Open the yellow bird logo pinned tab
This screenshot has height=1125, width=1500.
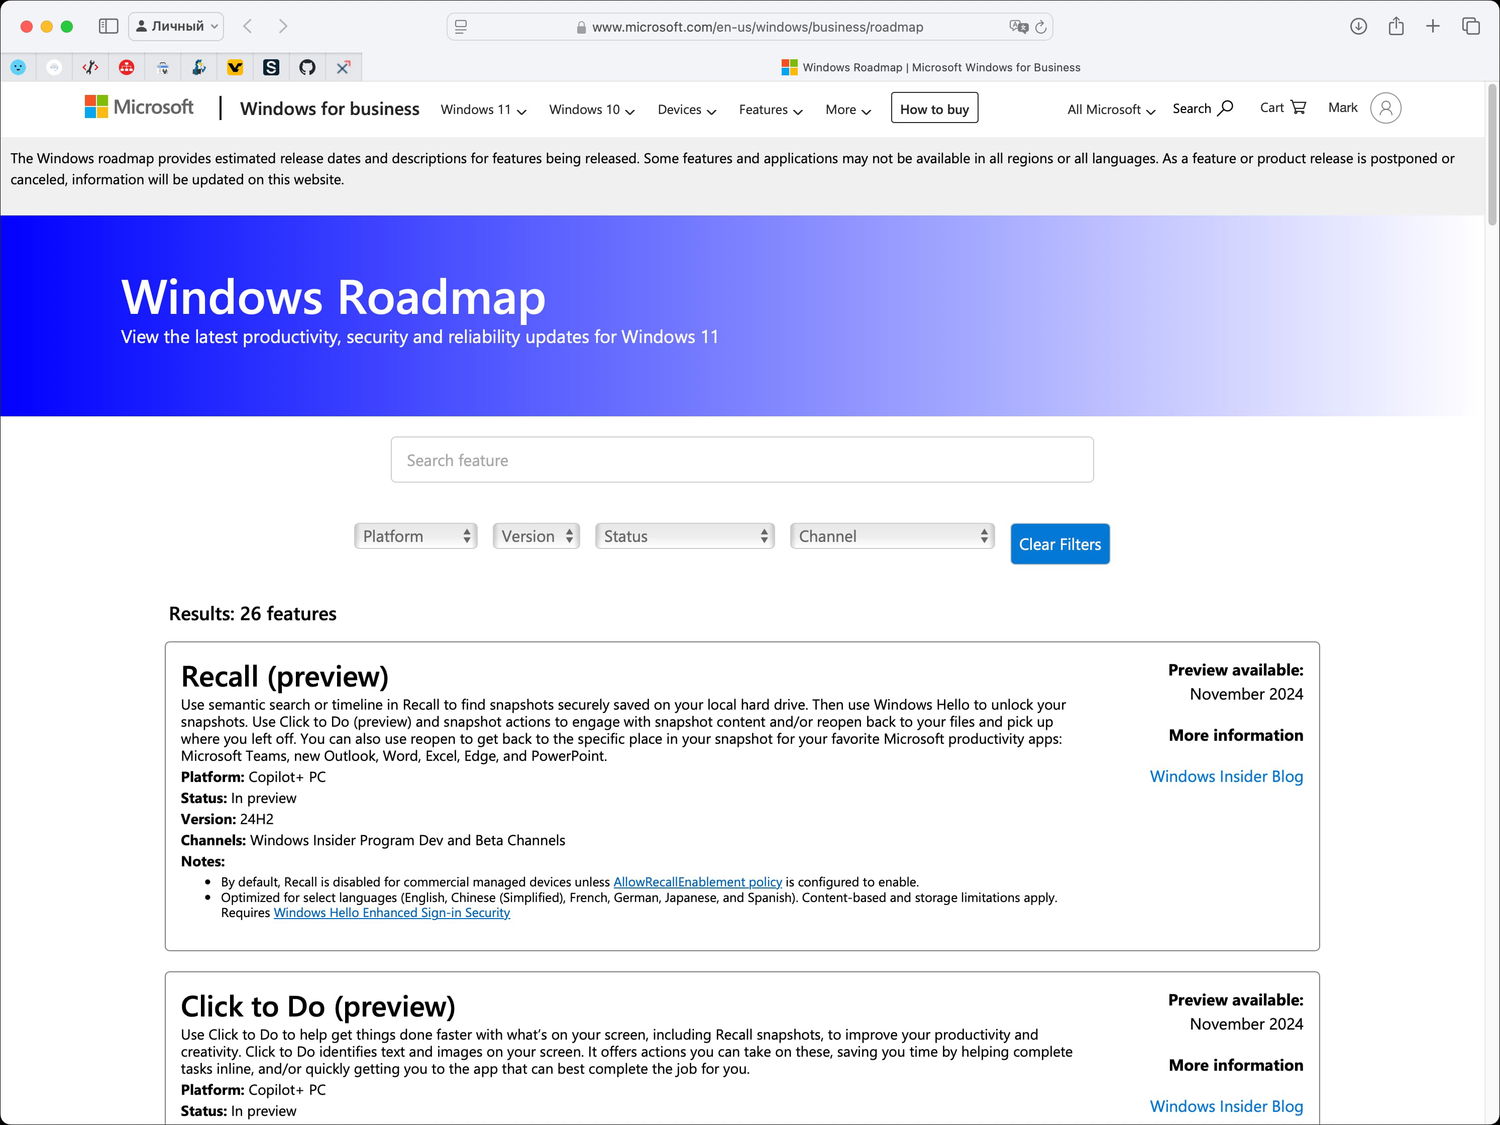point(235,67)
